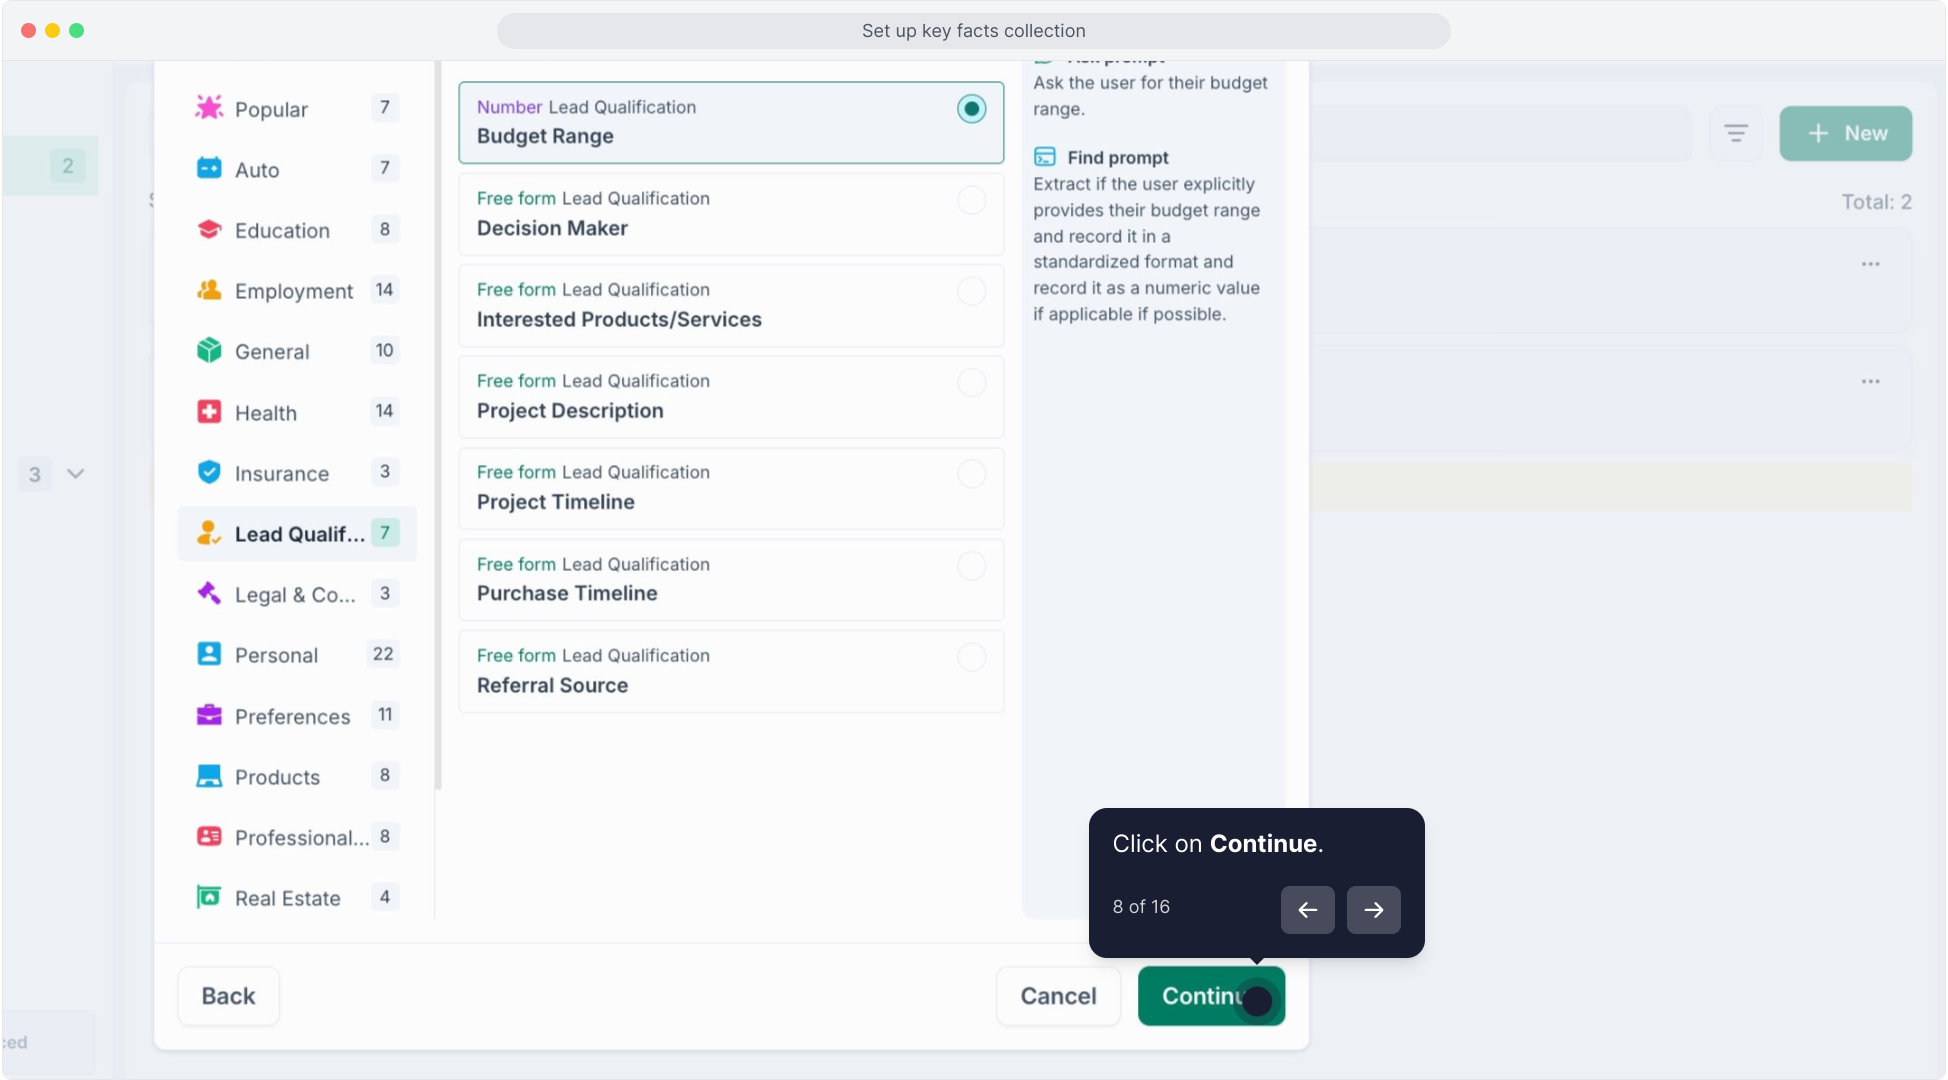
Task: Open the first row's three-dot menu
Action: (1870, 264)
